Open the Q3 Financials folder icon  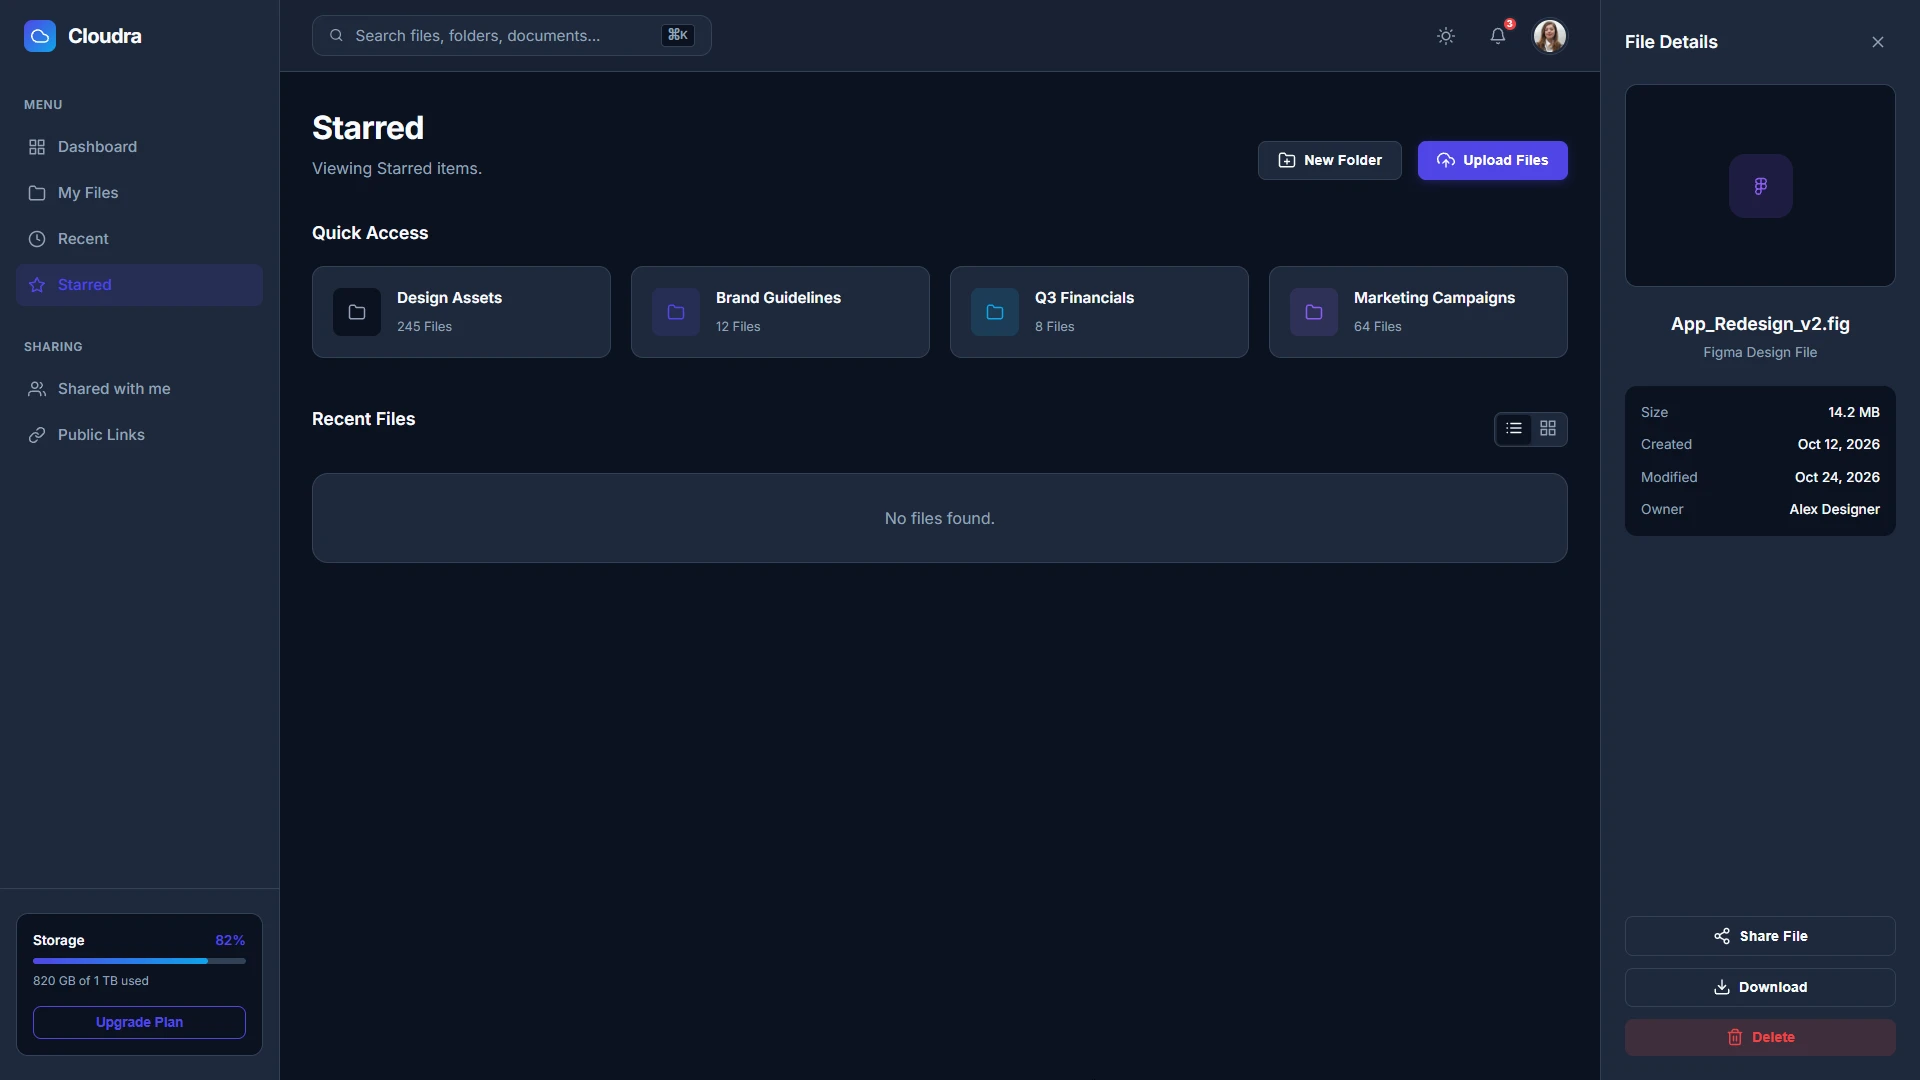click(995, 312)
